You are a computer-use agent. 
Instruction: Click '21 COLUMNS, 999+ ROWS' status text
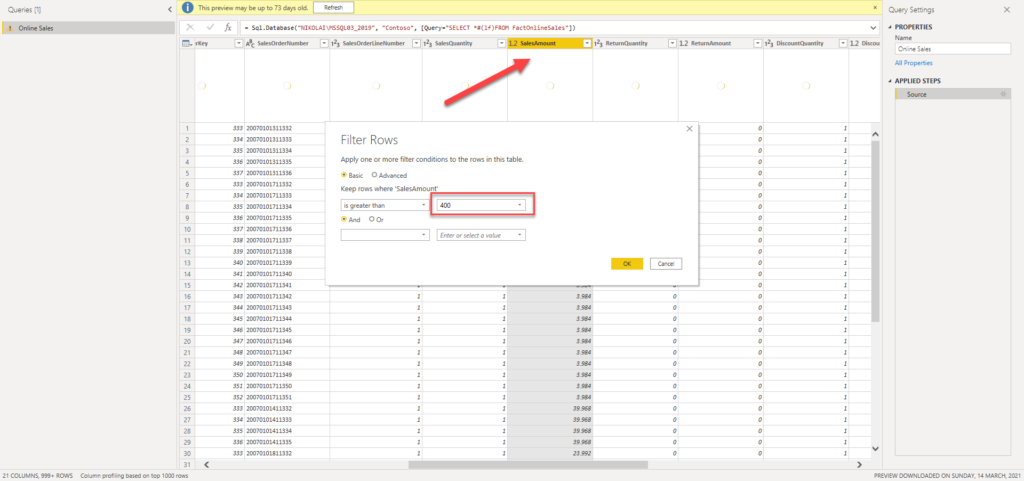click(38, 476)
